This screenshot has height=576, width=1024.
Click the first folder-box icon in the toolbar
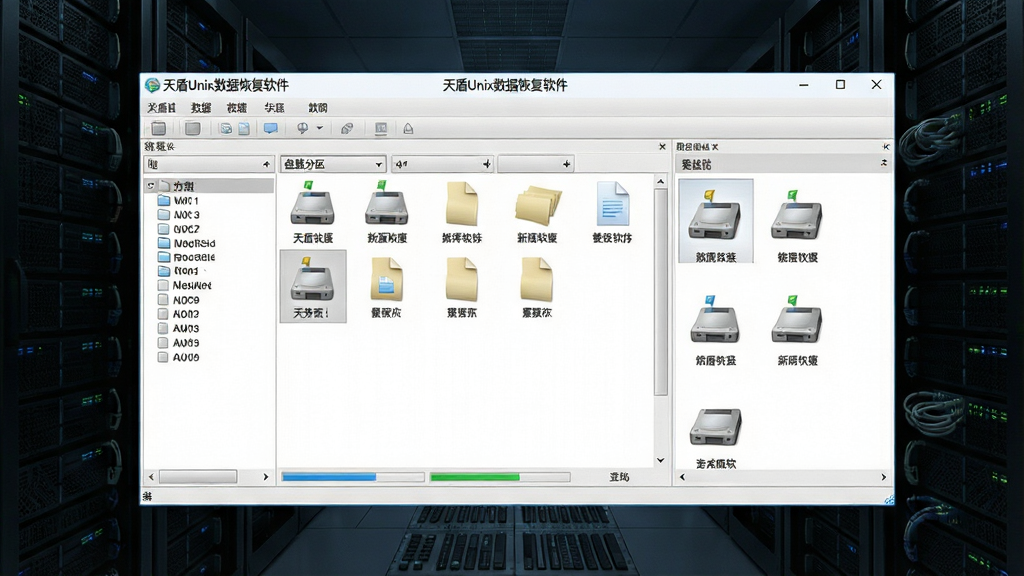pyautogui.click(x=159, y=128)
